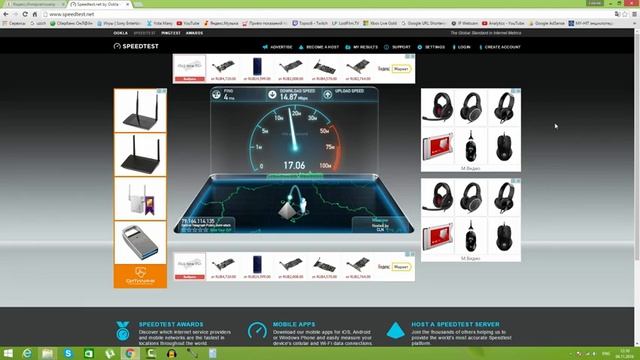Screen dimensions: 640x360
Task: Open Camtasia from the taskbar
Action: click(151, 353)
